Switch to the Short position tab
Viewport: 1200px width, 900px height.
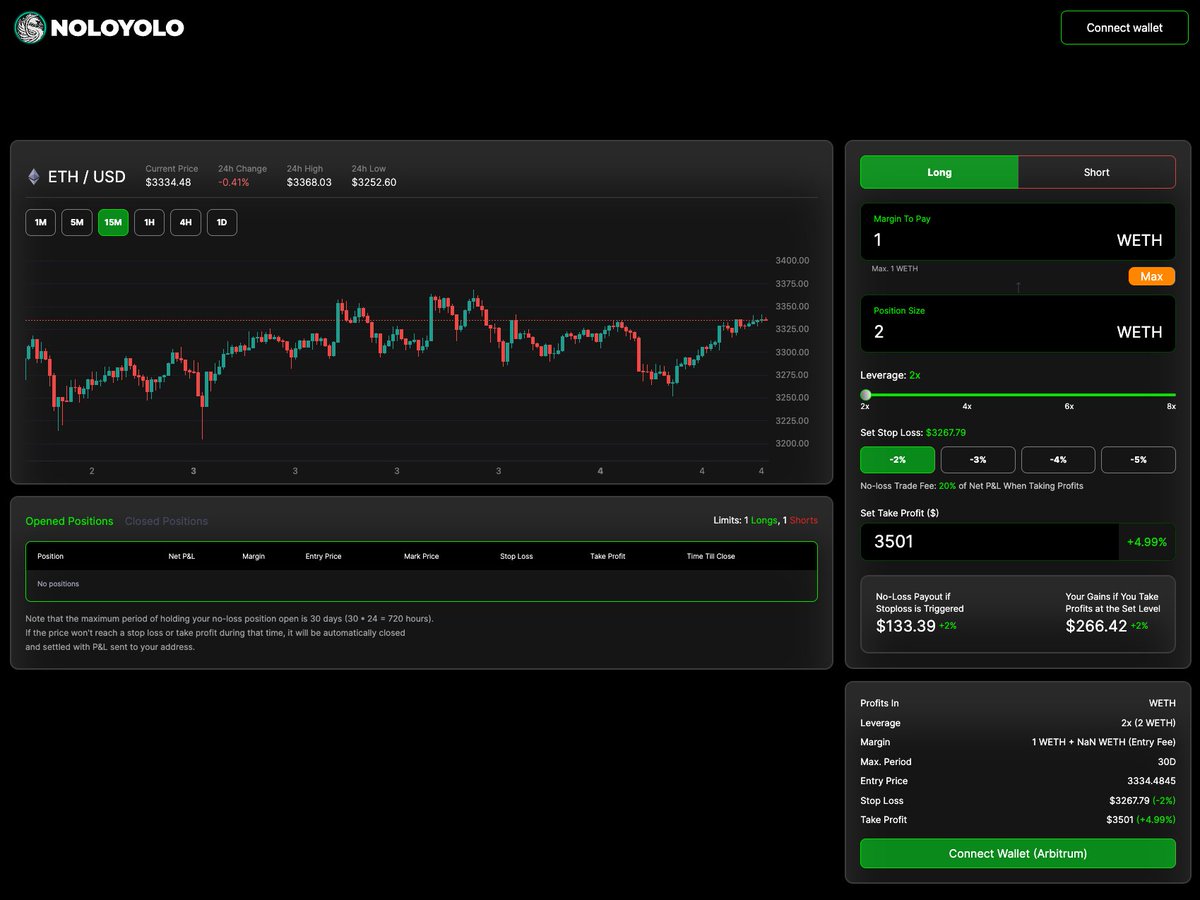pyautogui.click(x=1096, y=172)
